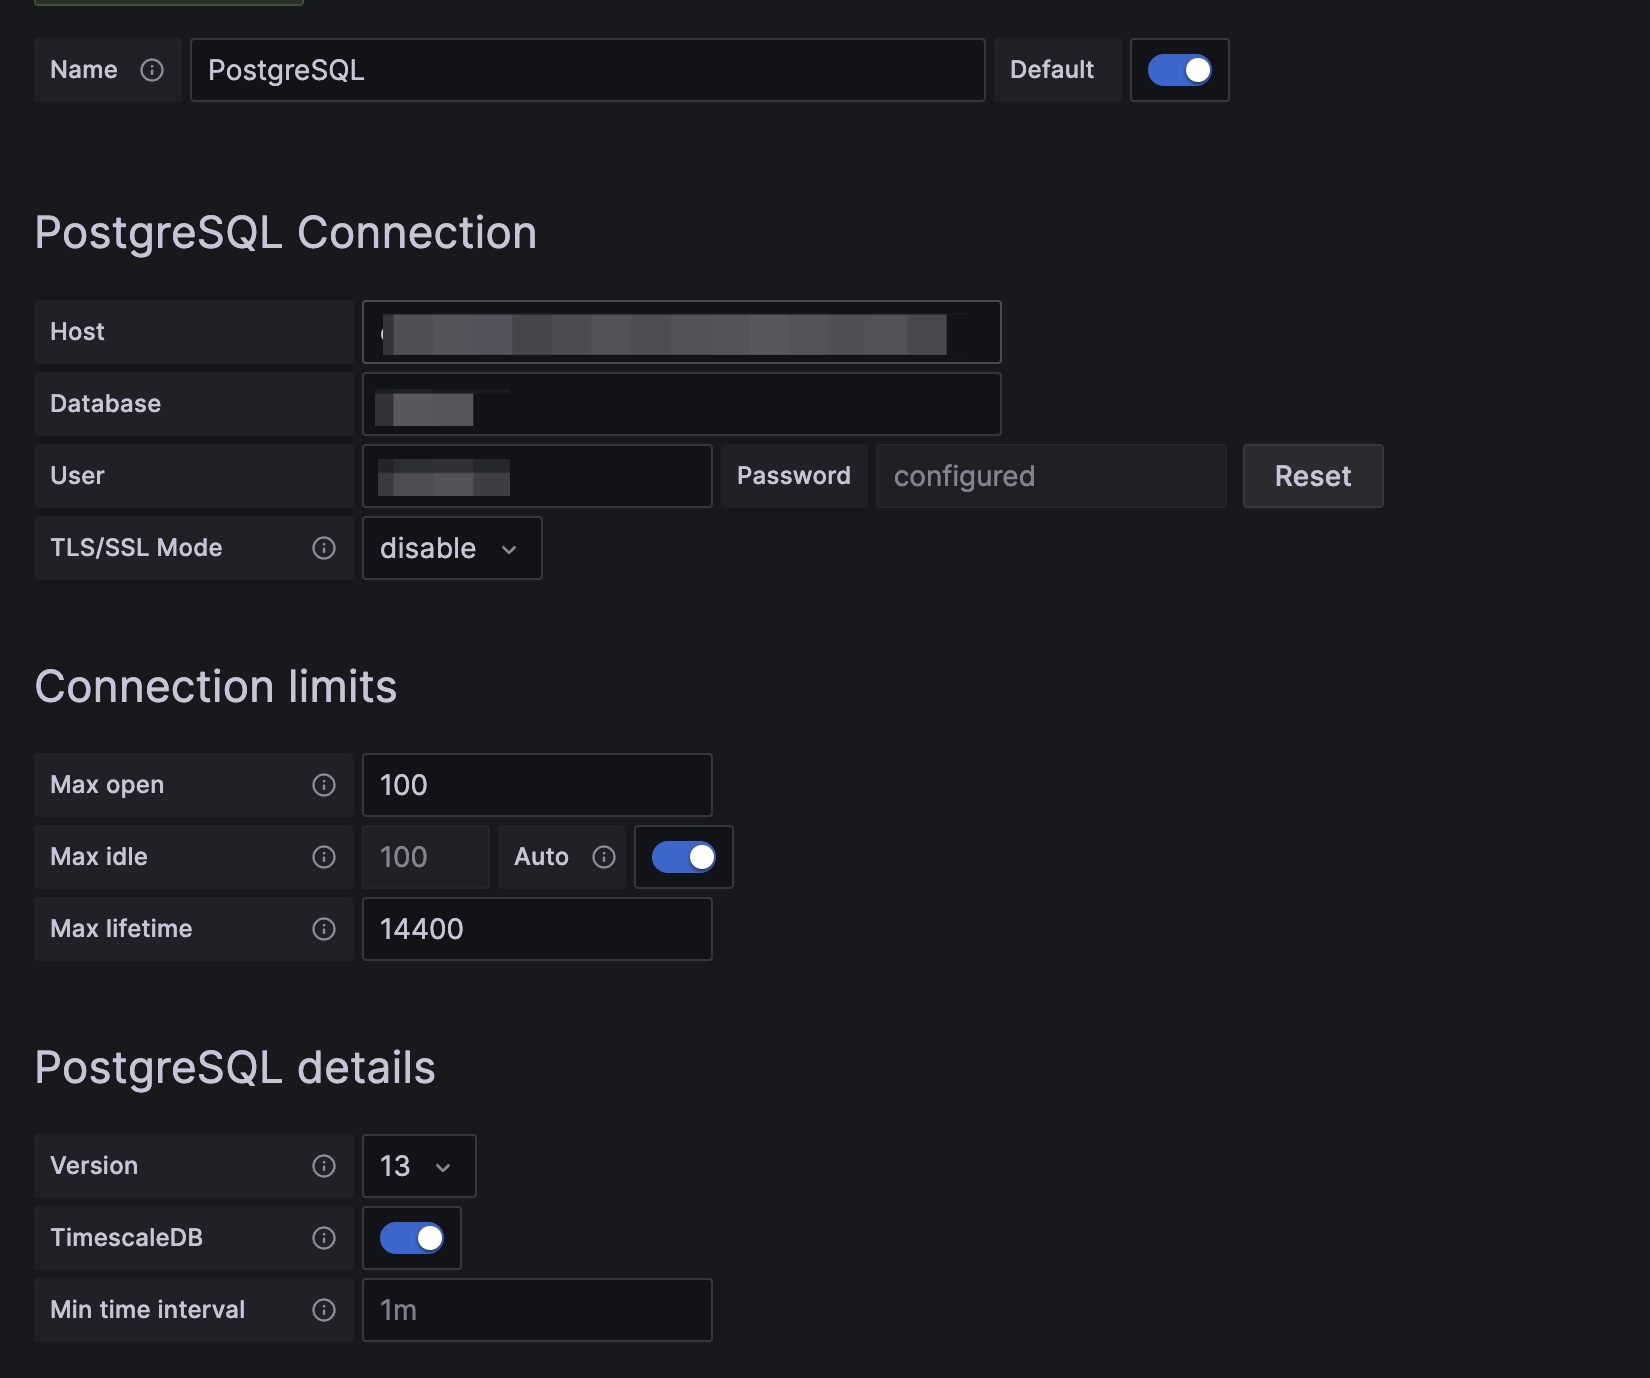Click the Max idle field showing 100
This screenshot has height=1378, width=1650.
pos(426,857)
